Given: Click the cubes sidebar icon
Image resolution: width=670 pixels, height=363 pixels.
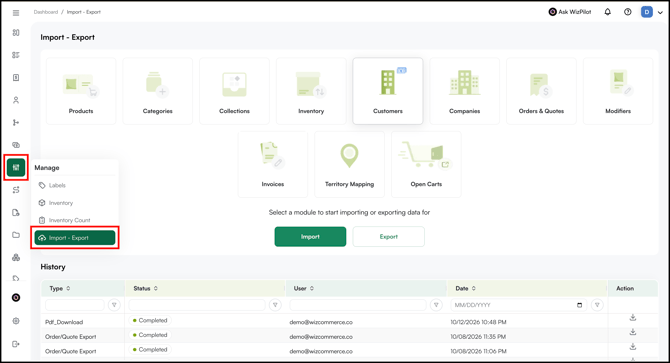Looking at the screenshot, I should coord(16,258).
